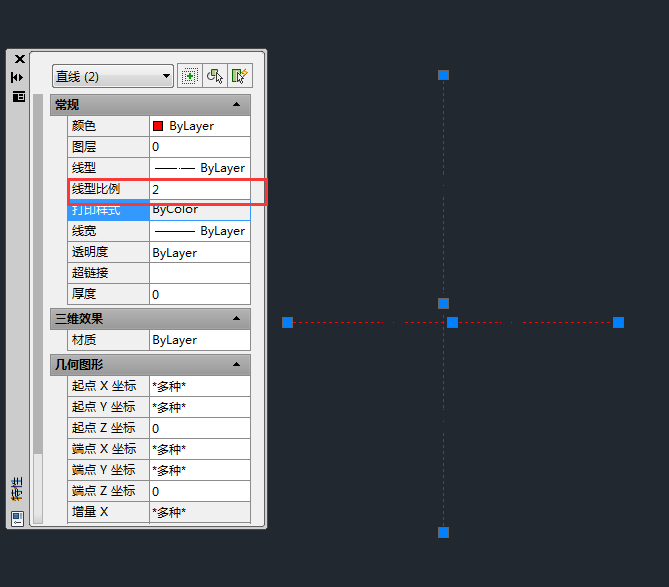The image size is (669, 587).
Task: Open the 直线 (2) object type dropdown
Action: (x=113, y=76)
